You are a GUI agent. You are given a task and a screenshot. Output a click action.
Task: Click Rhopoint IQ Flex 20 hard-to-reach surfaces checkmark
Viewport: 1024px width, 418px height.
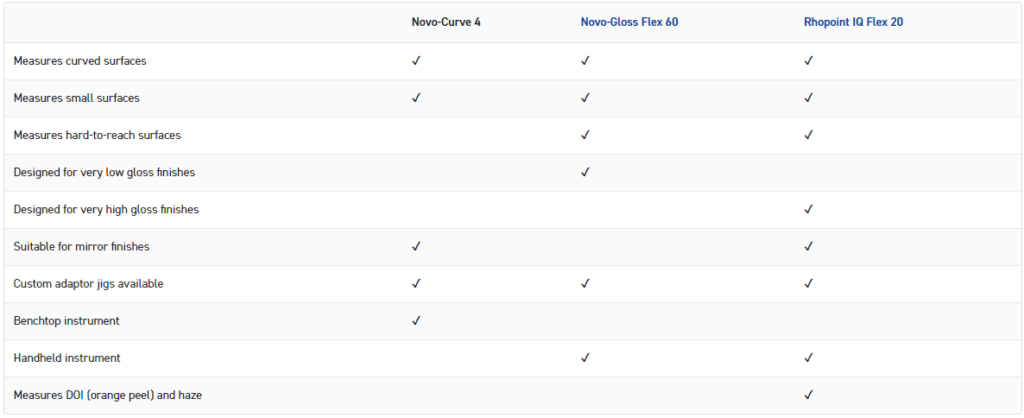click(x=808, y=135)
